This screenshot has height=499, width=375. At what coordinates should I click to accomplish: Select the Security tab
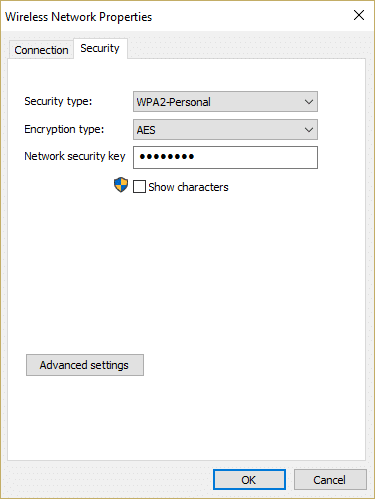point(100,48)
